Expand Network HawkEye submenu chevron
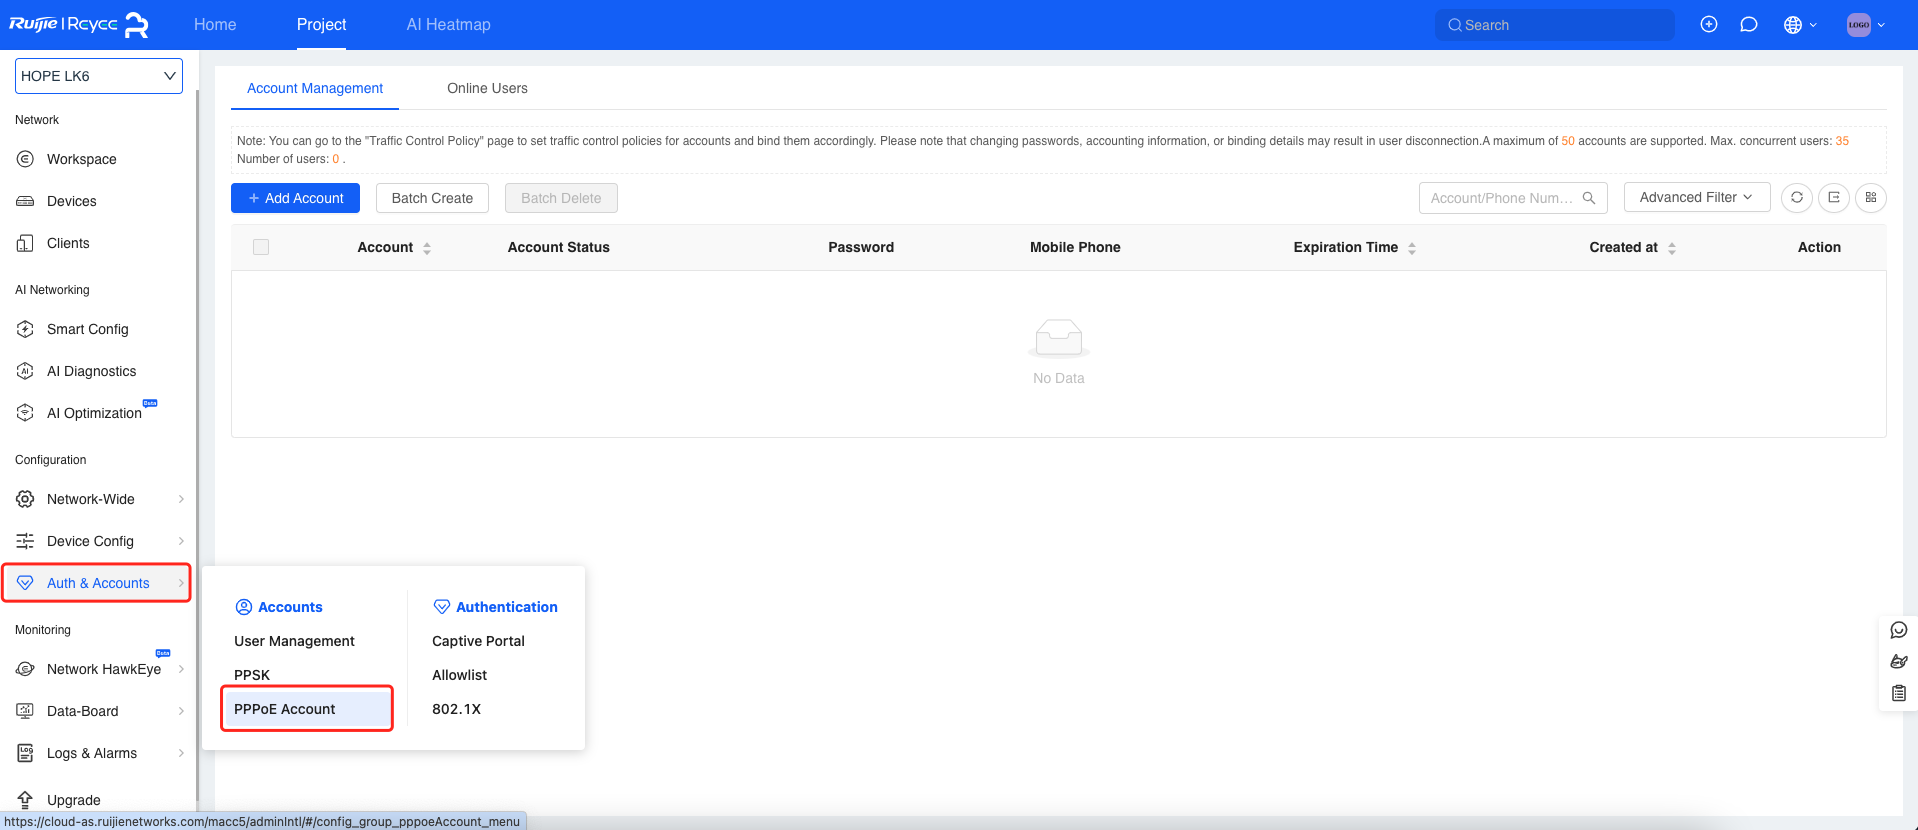 tap(181, 669)
